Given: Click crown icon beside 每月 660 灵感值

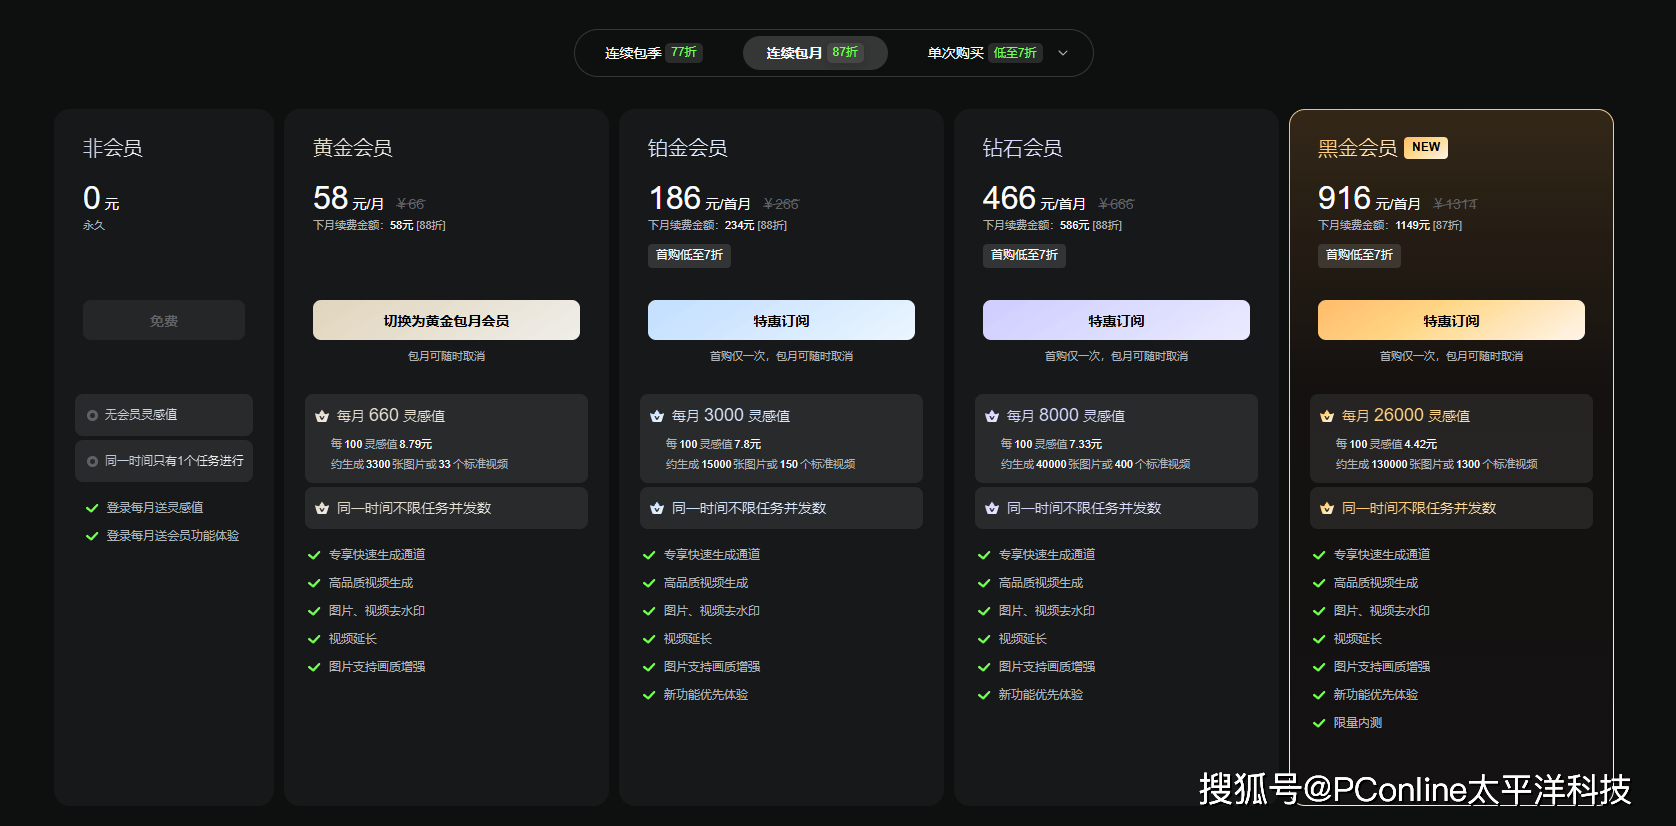Looking at the screenshot, I should coord(322,416).
